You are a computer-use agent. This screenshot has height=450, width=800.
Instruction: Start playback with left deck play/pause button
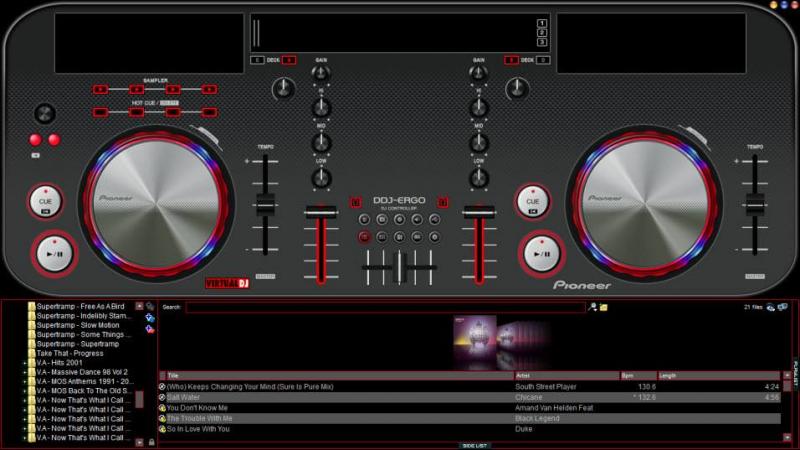click(54, 254)
